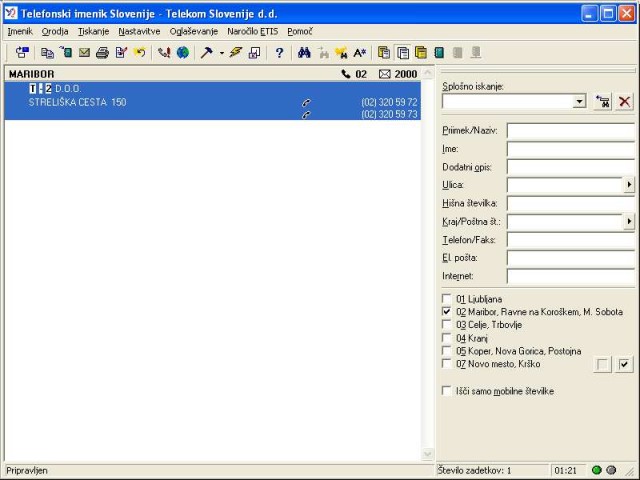Click the first toolbar icon with blue screens
This screenshot has width=640, height=480.
[22, 52]
